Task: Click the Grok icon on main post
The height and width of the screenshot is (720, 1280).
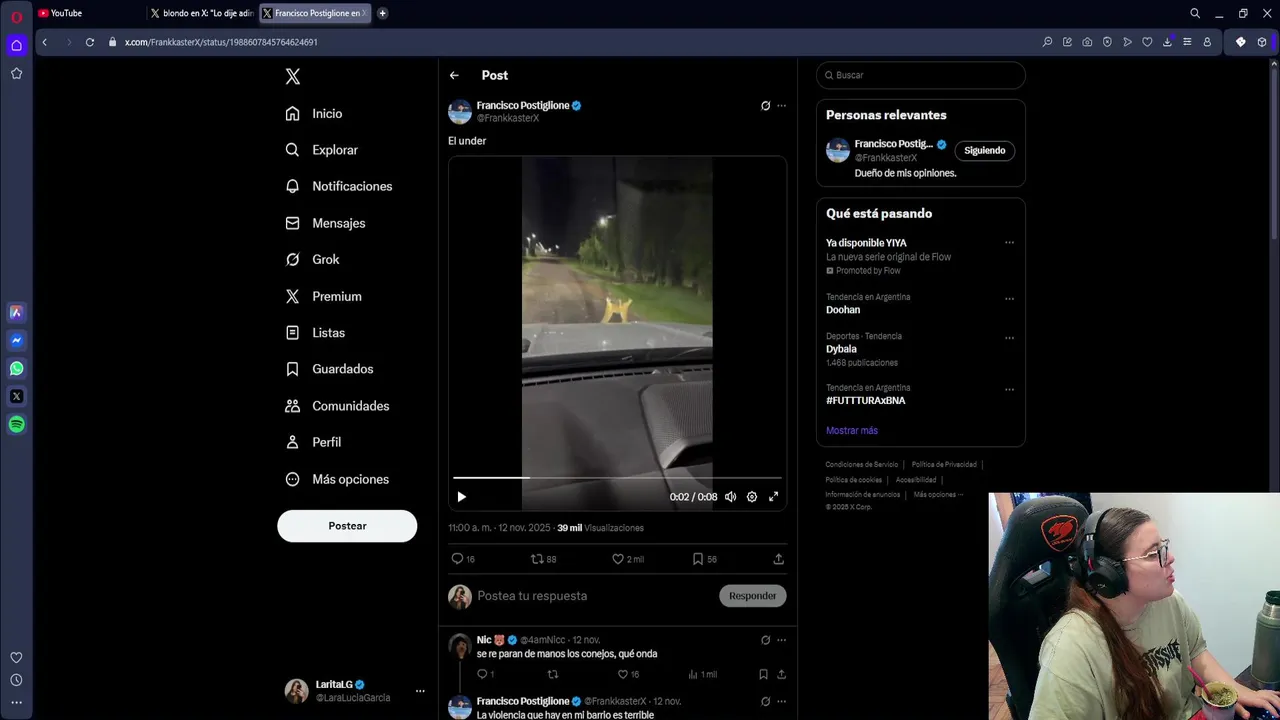Action: [x=765, y=105]
